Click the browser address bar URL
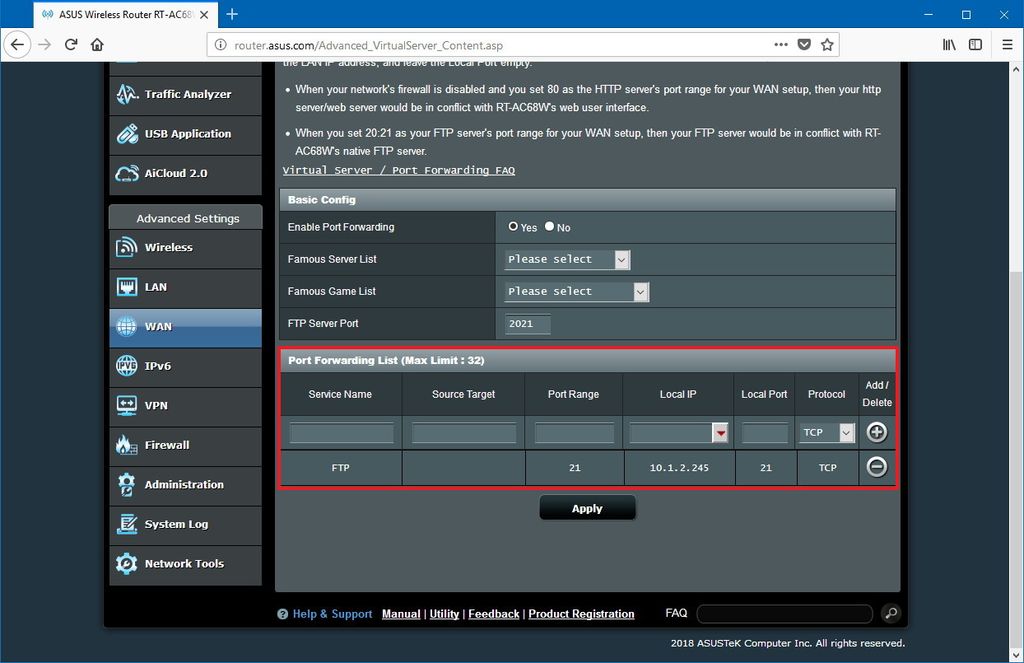This screenshot has width=1024, height=663. click(x=368, y=45)
